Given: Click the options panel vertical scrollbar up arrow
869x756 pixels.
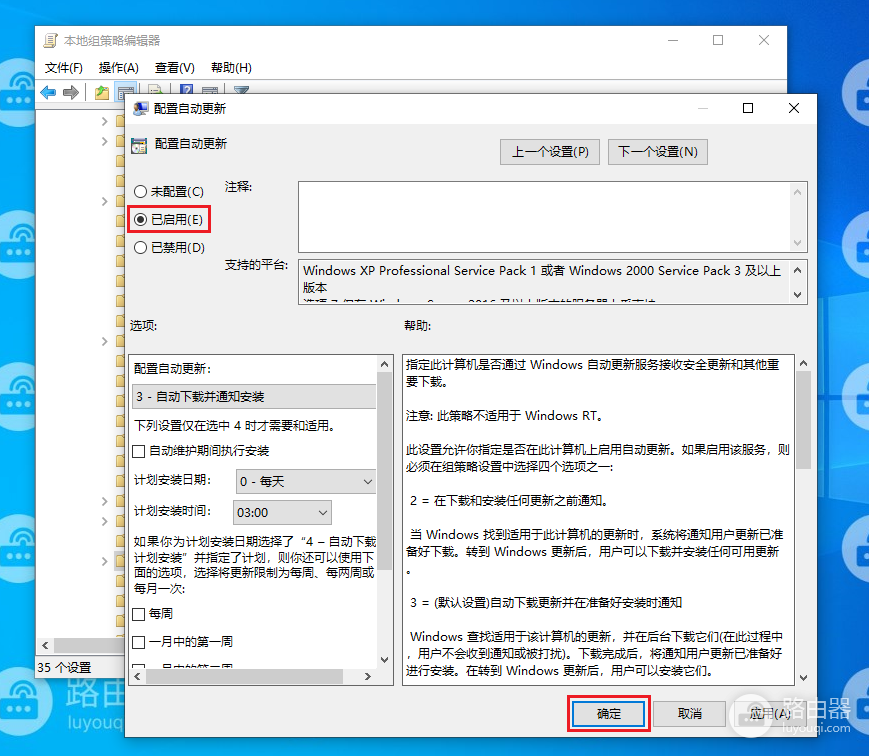Looking at the screenshot, I should [x=384, y=364].
